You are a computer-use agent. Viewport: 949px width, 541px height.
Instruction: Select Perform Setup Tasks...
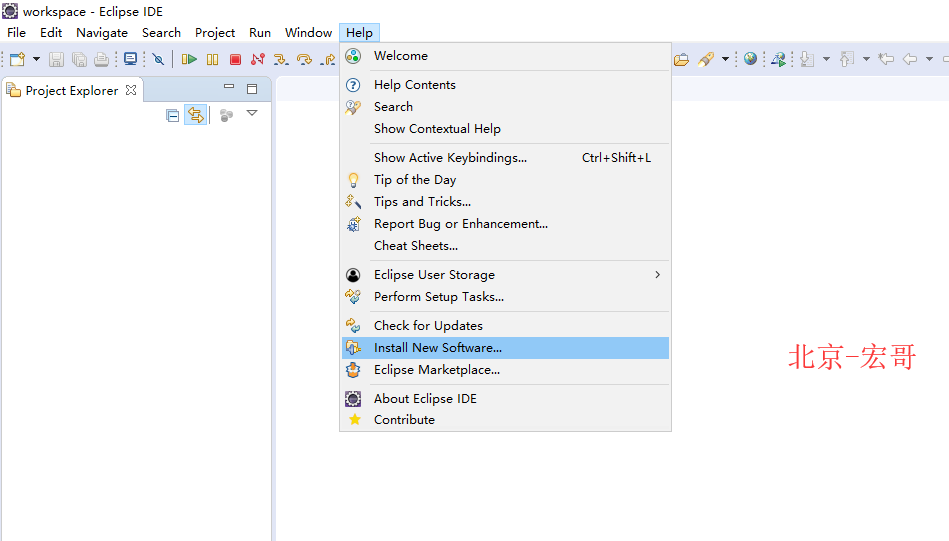[505, 297]
